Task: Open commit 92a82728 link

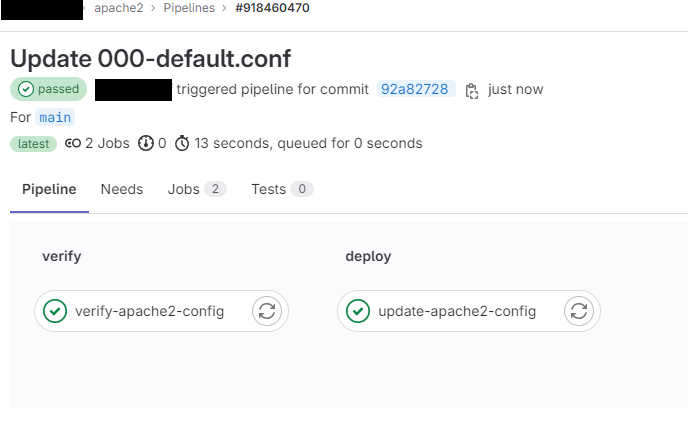Action: tap(415, 89)
